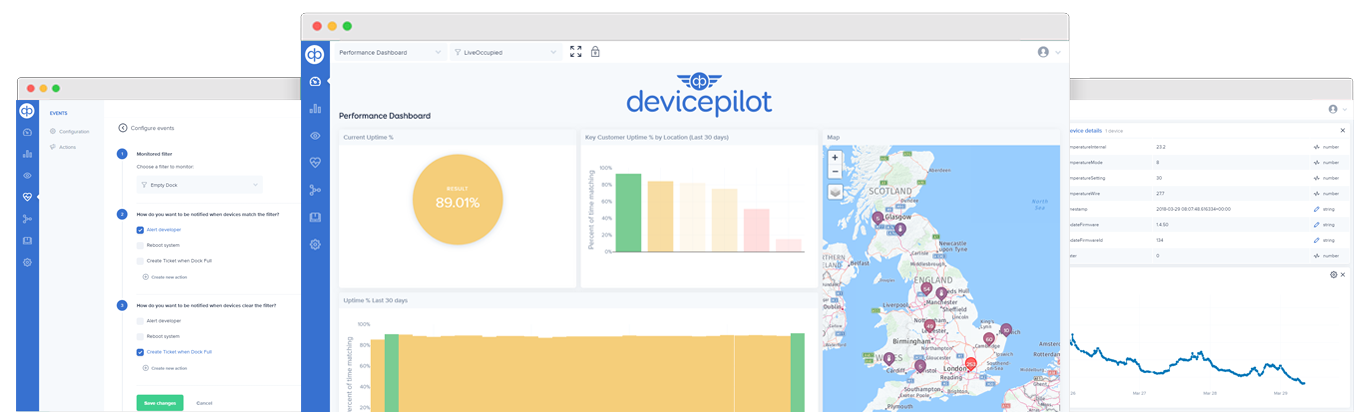Screen dimensions: 1370x412
Task: Open the save disk icon in the main sidebar
Action: pos(315,217)
